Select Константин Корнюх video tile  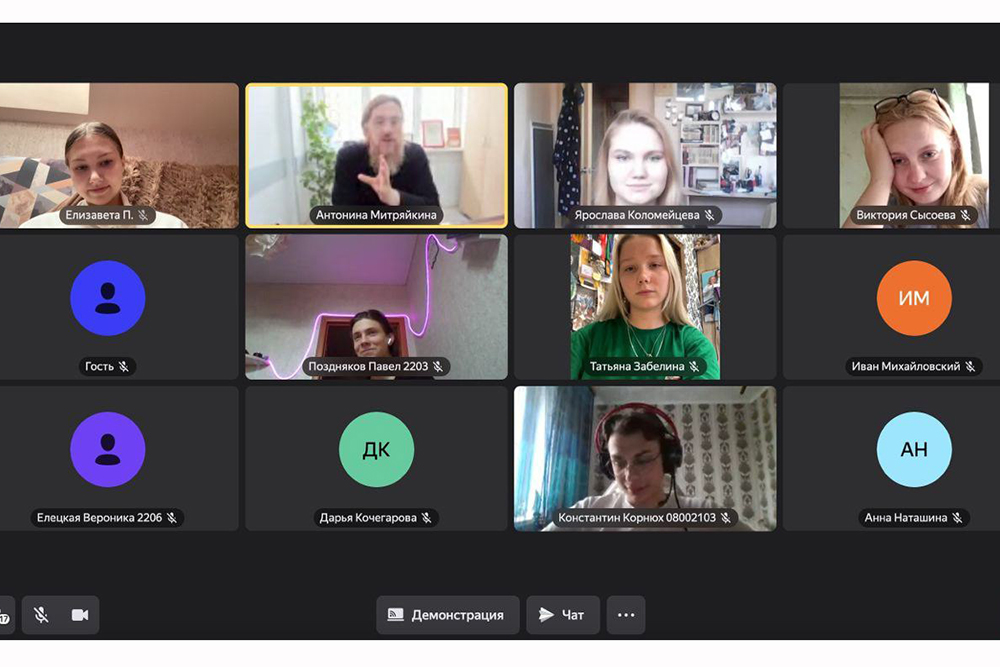point(645,458)
